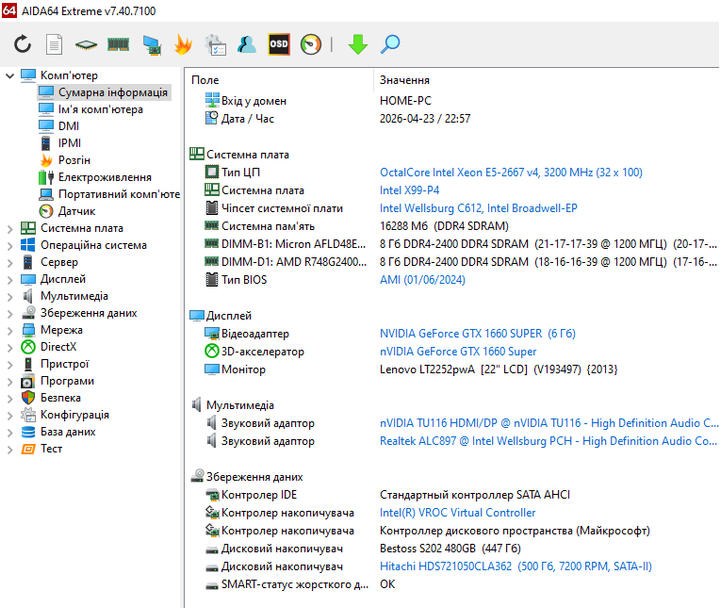The height and width of the screenshot is (608, 720).
Task: Expand the DirectX tree node
Action: pos(10,347)
